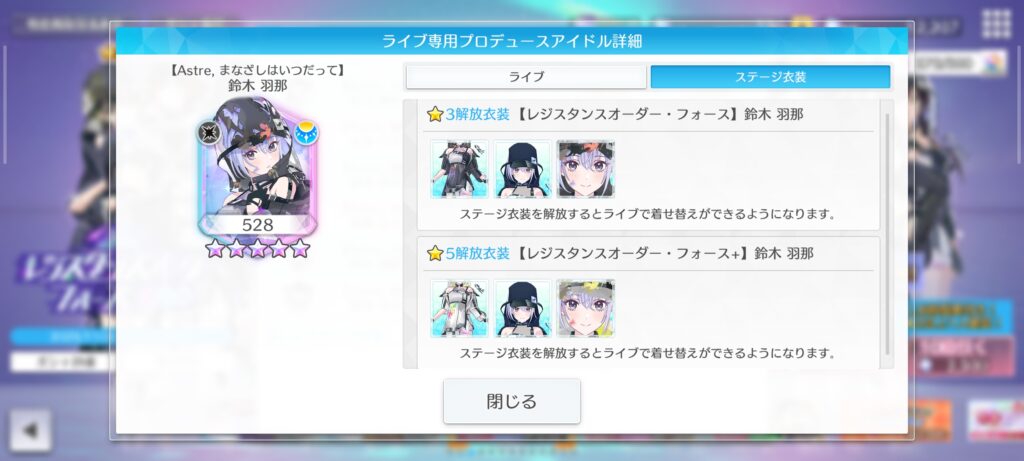The image size is (1024, 461).
Task: View the face close-up thumbnail in 3解放衣装
Action: pyautogui.click(x=585, y=168)
